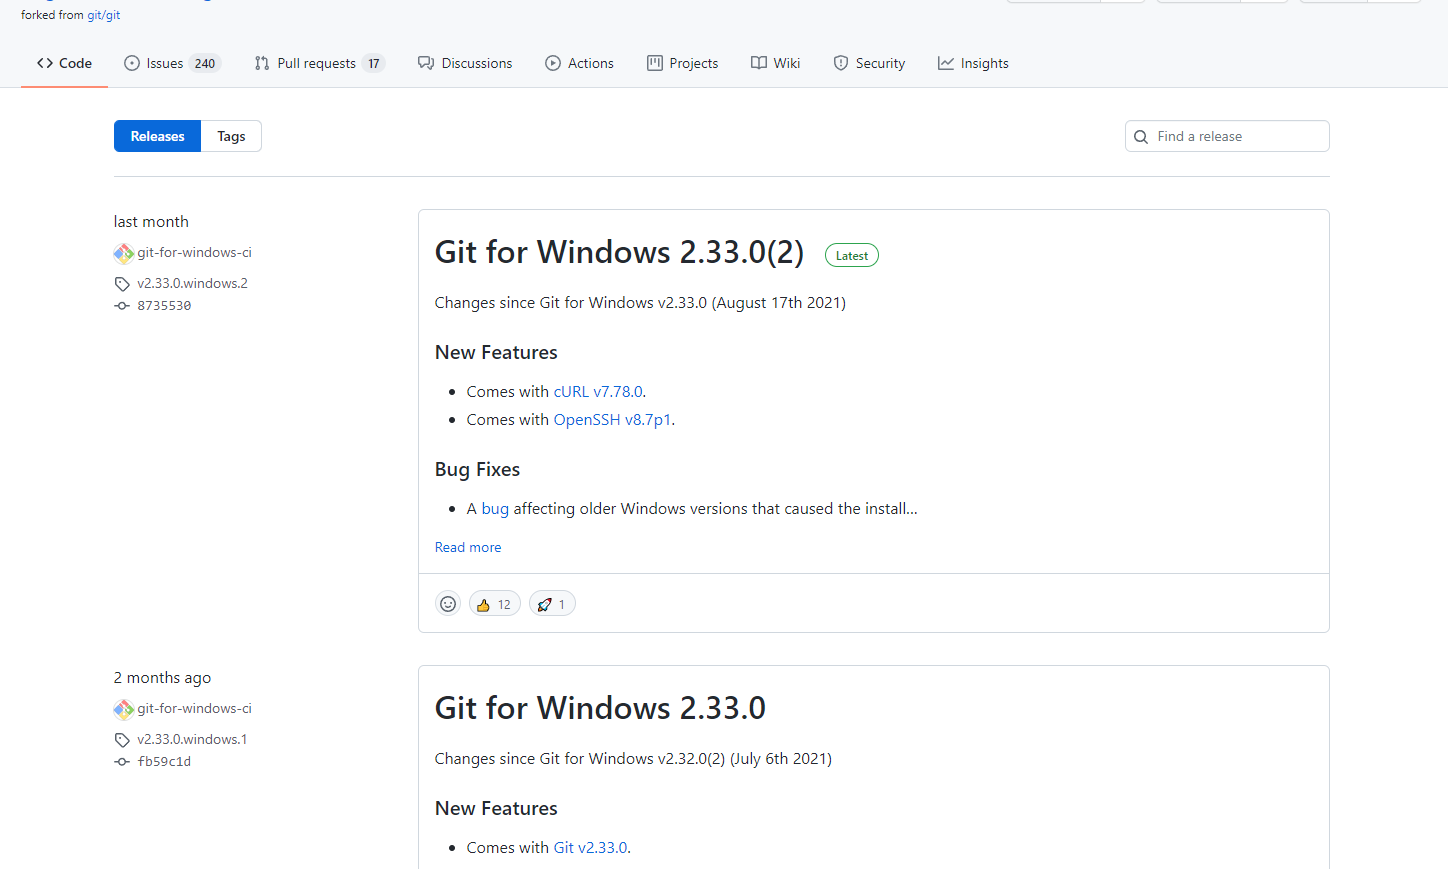1448x869 pixels.
Task: Open the Actions tab
Action: click(x=579, y=63)
